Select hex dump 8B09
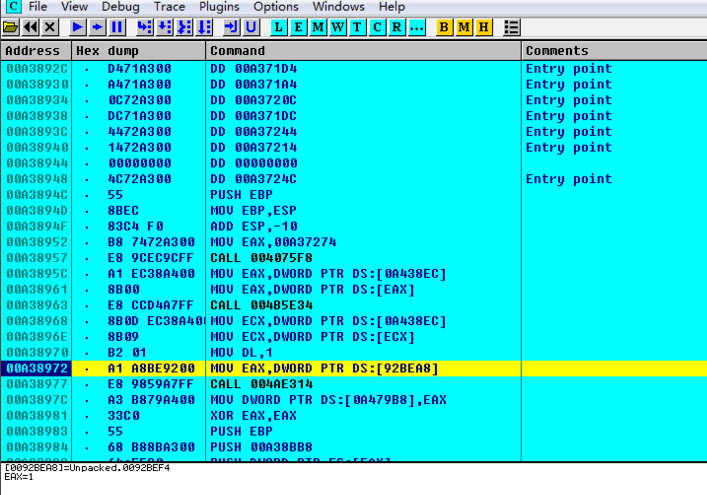Image resolution: width=707 pixels, height=495 pixels. (x=123, y=337)
